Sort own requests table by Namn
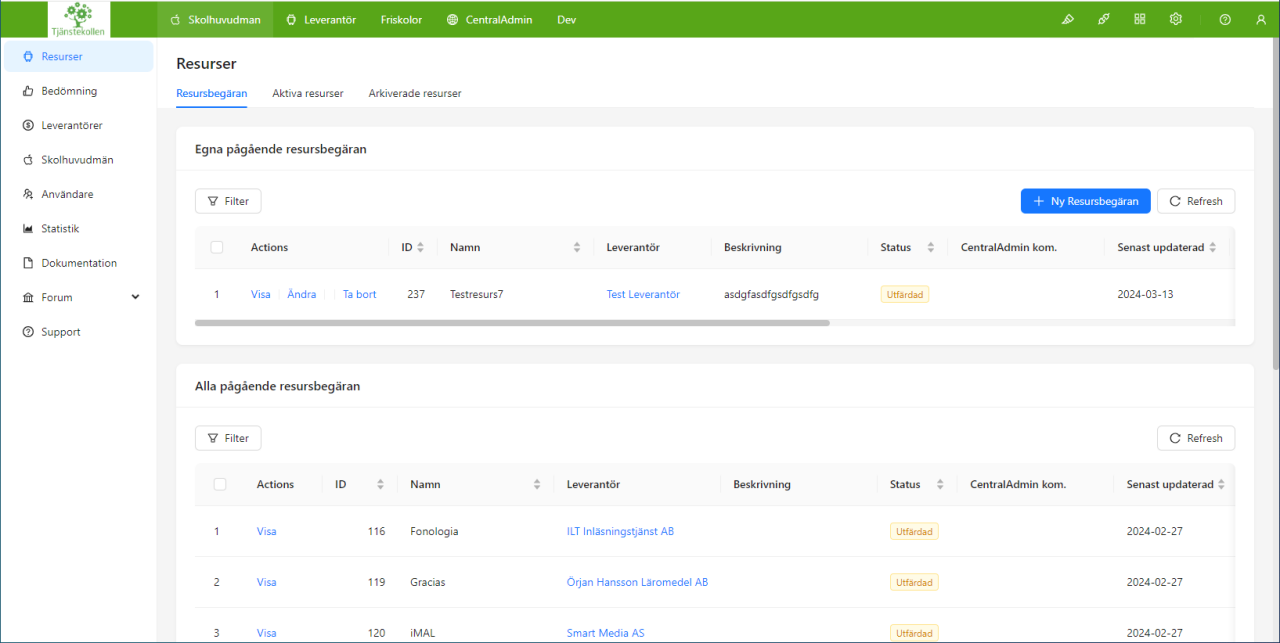1280x643 pixels. 577,247
